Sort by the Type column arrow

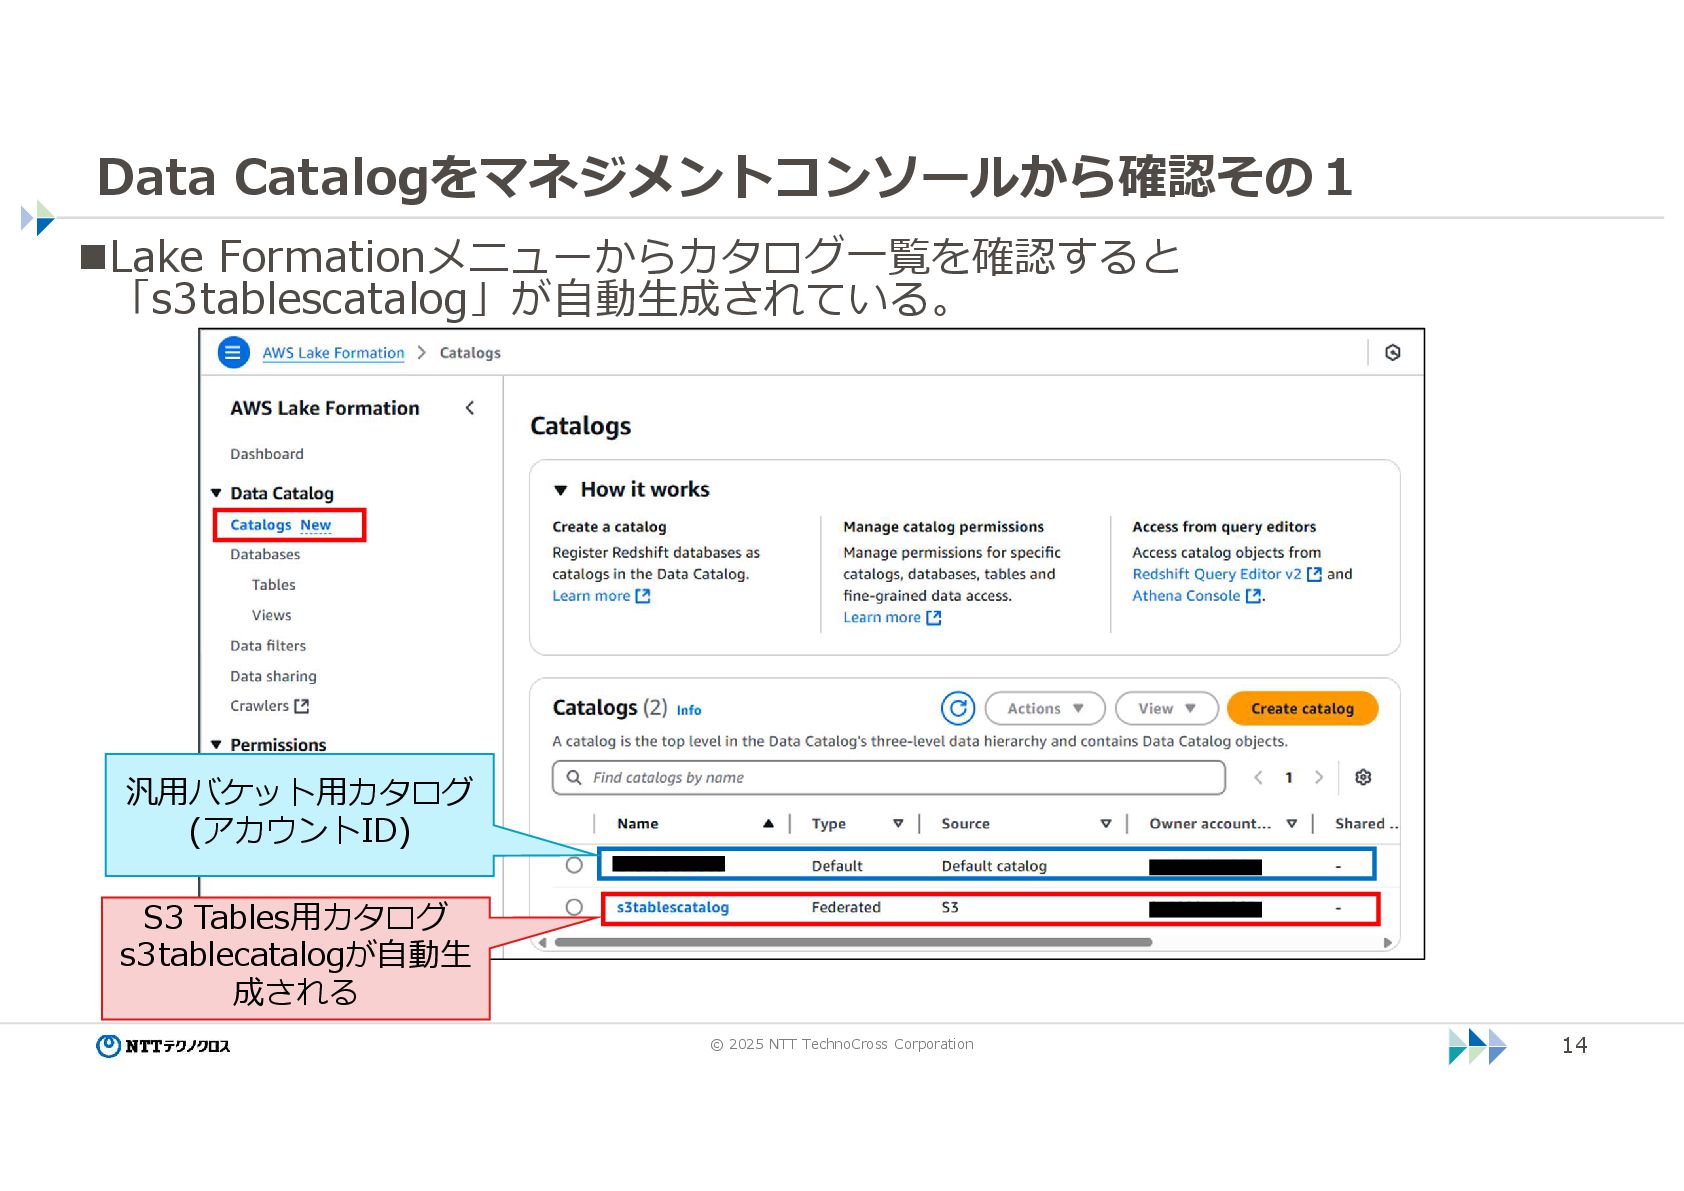coord(898,823)
